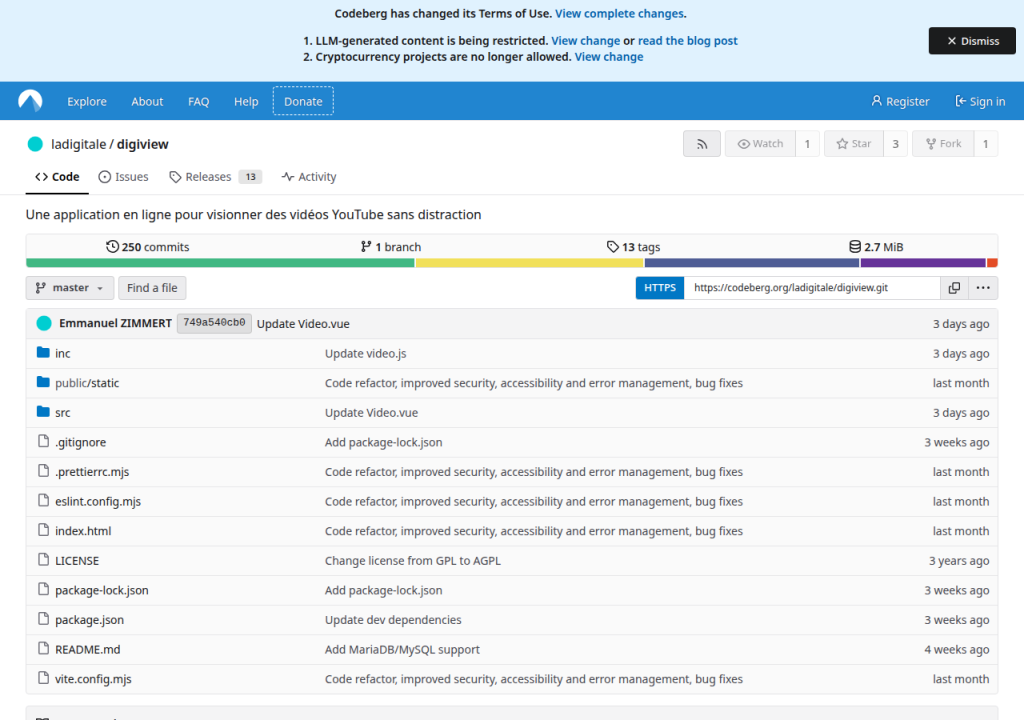Show the stargazers count of 3
The height and width of the screenshot is (720, 1024).
pyautogui.click(x=895, y=144)
